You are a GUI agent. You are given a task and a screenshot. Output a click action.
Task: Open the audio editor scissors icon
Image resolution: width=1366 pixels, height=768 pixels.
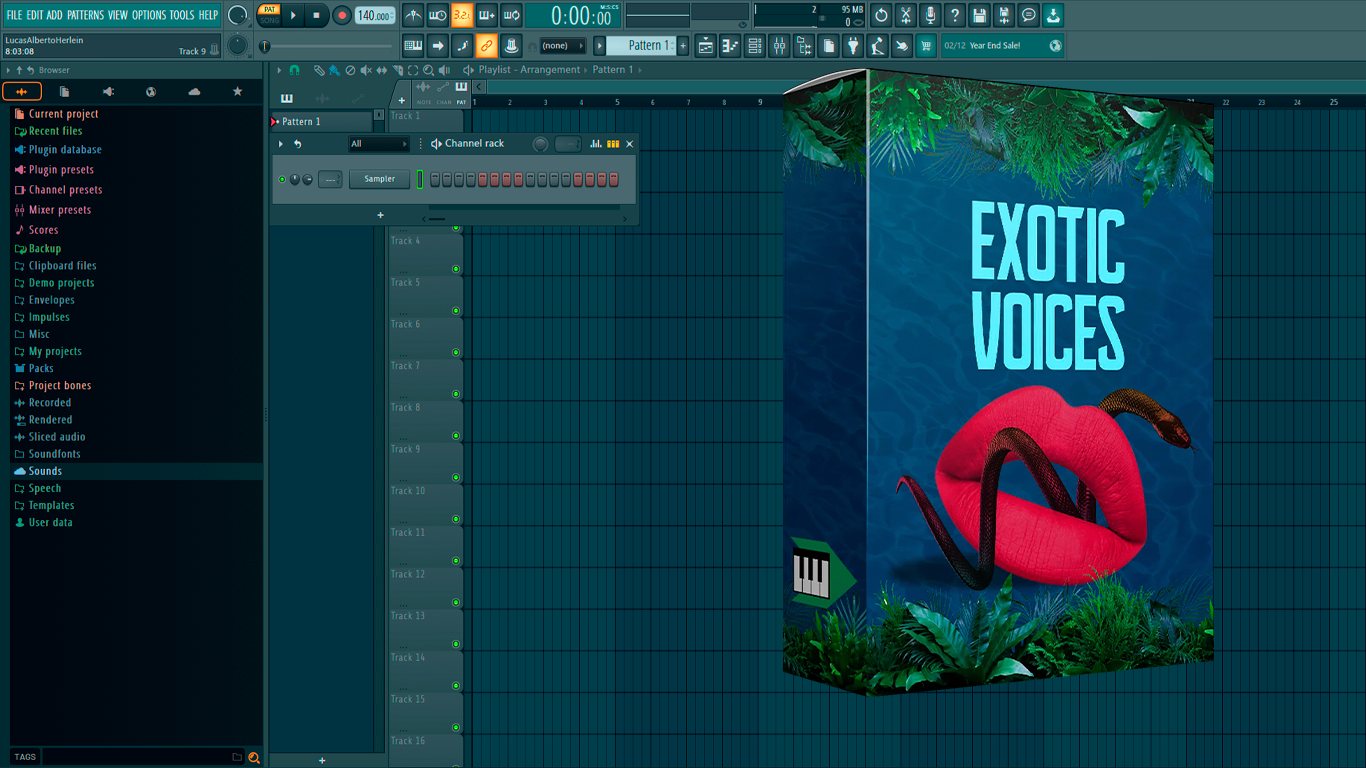coord(906,15)
